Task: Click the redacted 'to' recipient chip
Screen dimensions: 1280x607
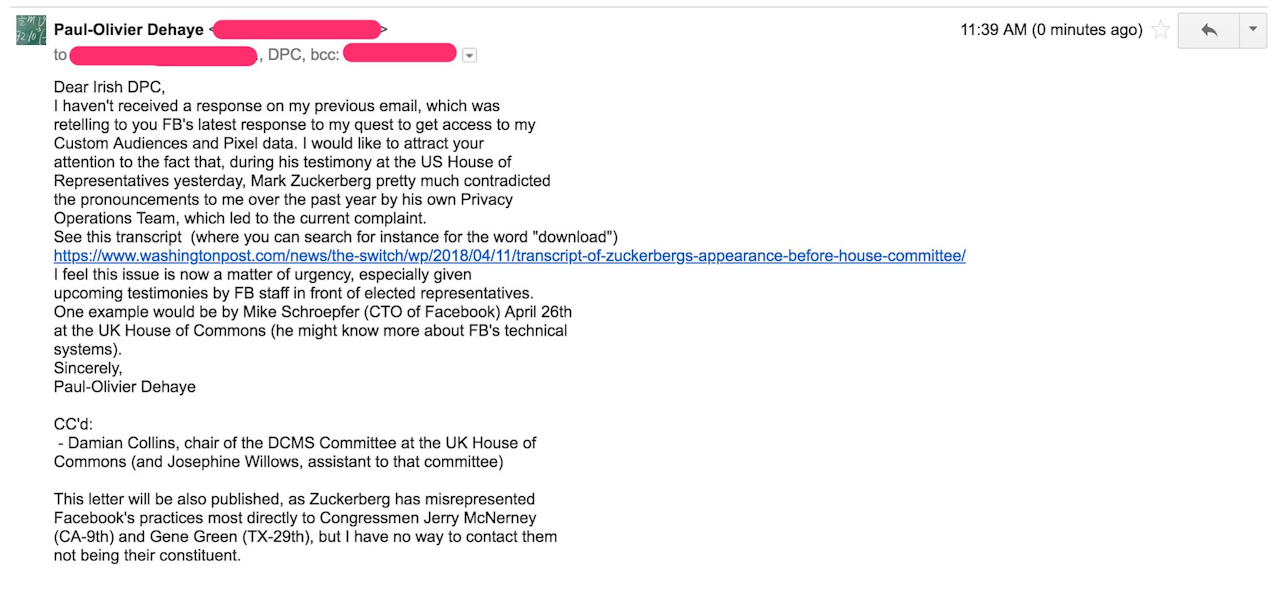Action: [162, 55]
